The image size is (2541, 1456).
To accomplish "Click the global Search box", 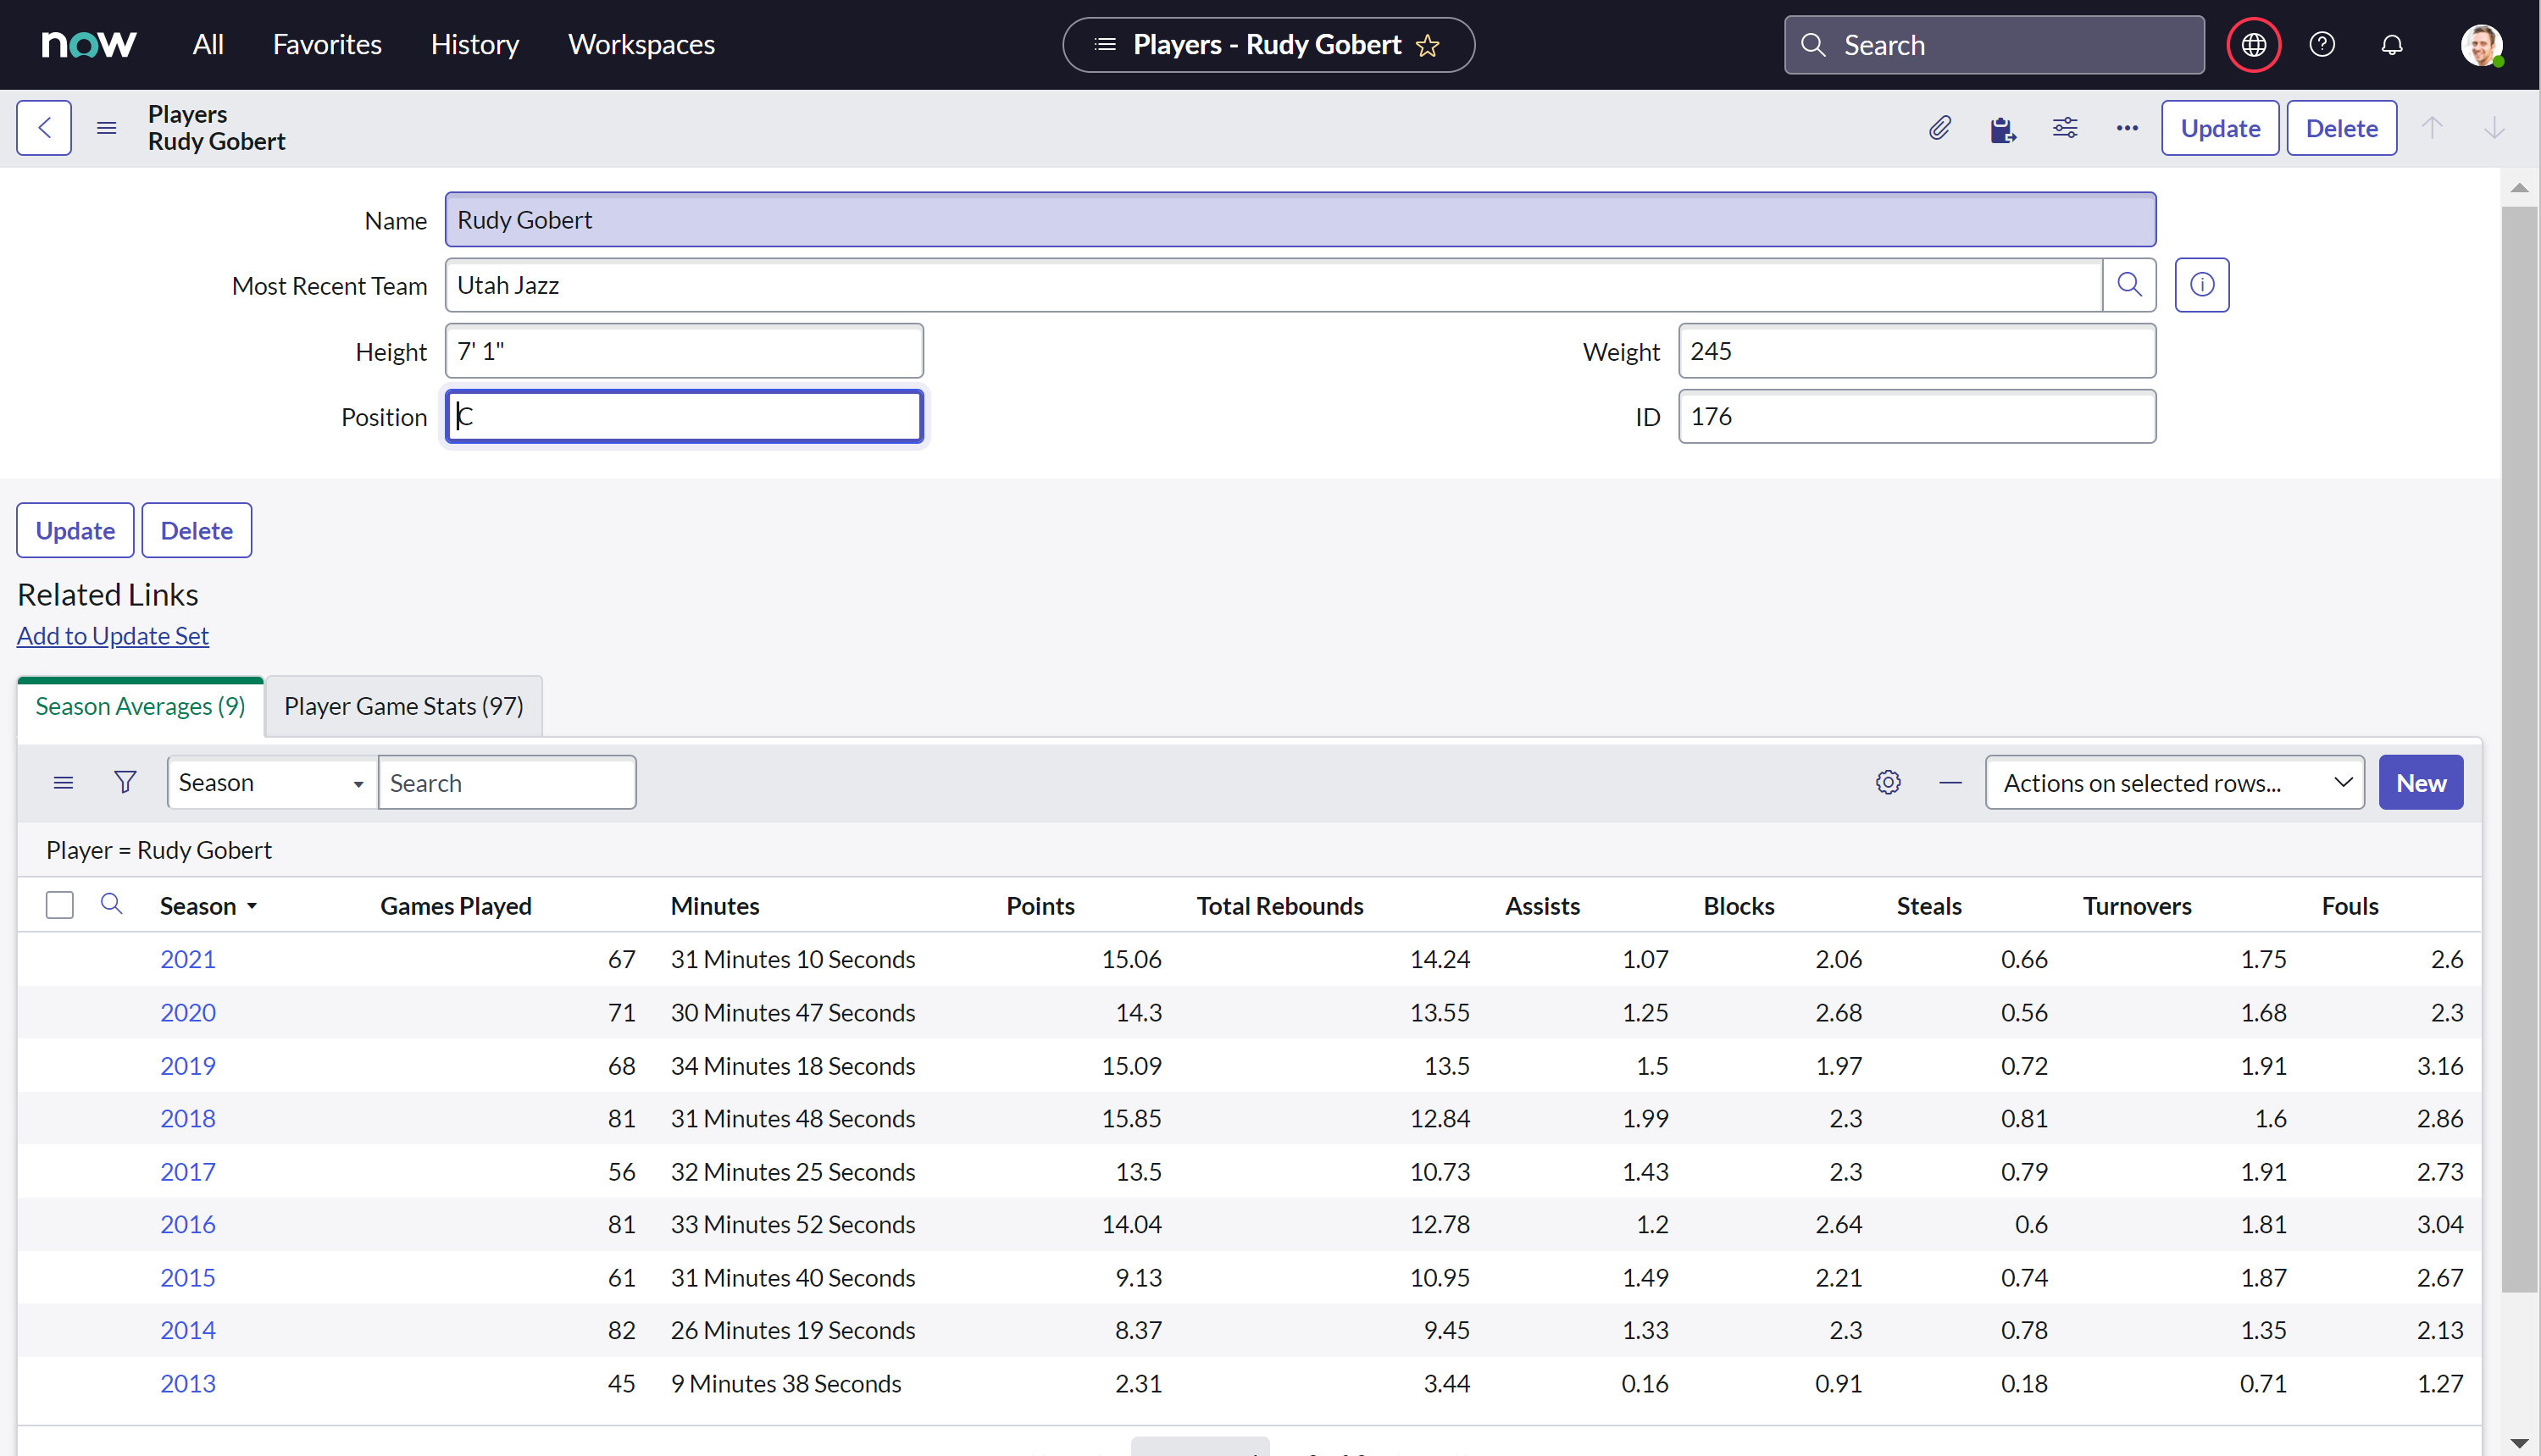I will 1994,45.
